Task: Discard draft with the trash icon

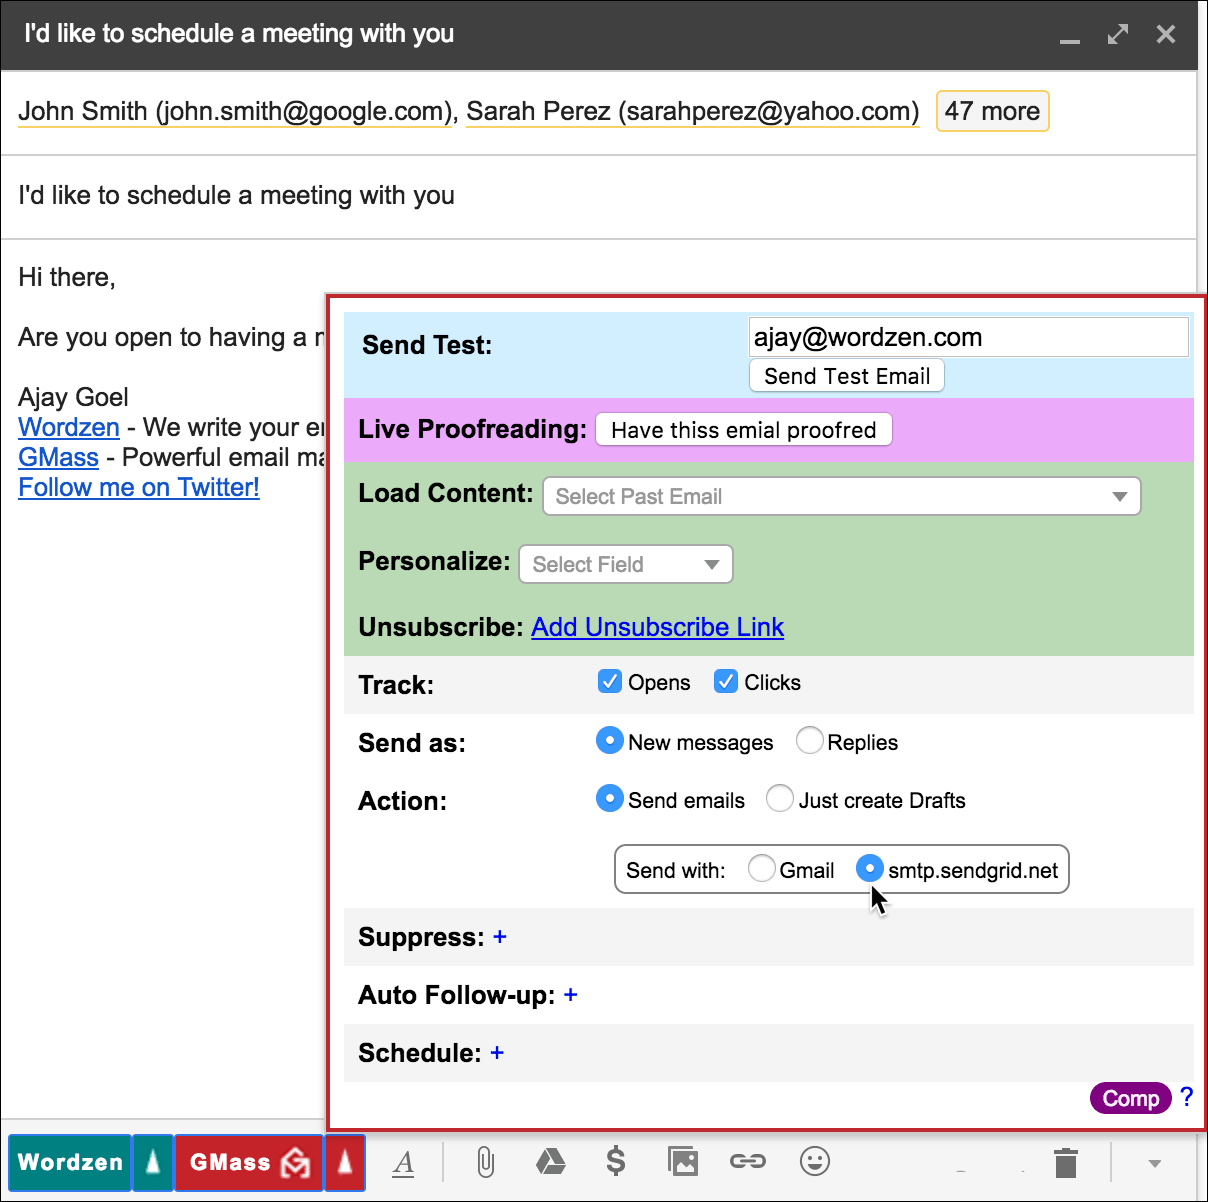Action: coord(1066,1163)
